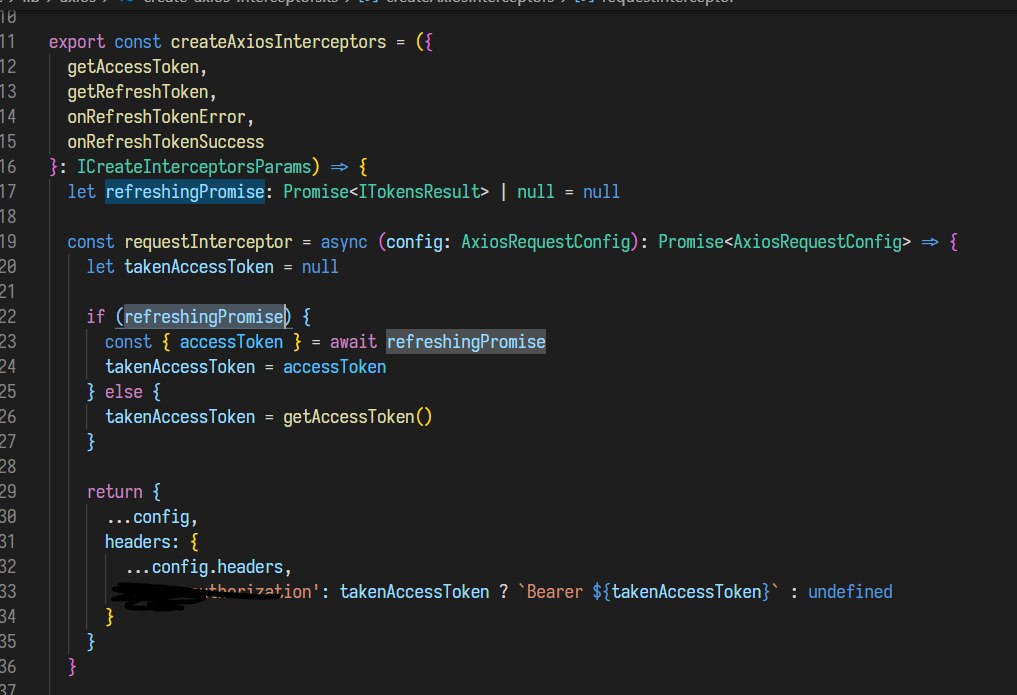Click the "return" keyword
1017x695 pixels.
(114, 492)
